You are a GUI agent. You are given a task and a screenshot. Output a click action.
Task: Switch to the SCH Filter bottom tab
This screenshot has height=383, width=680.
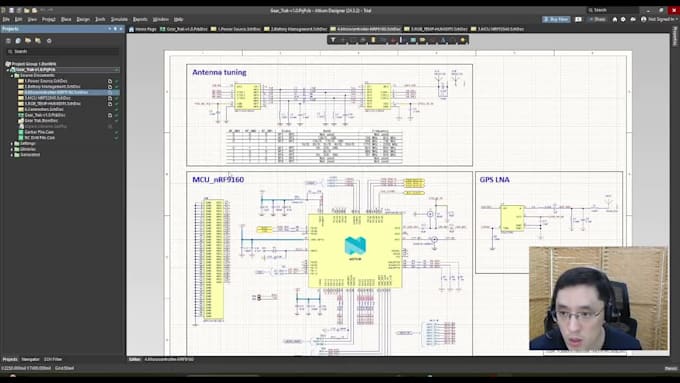tap(53, 359)
